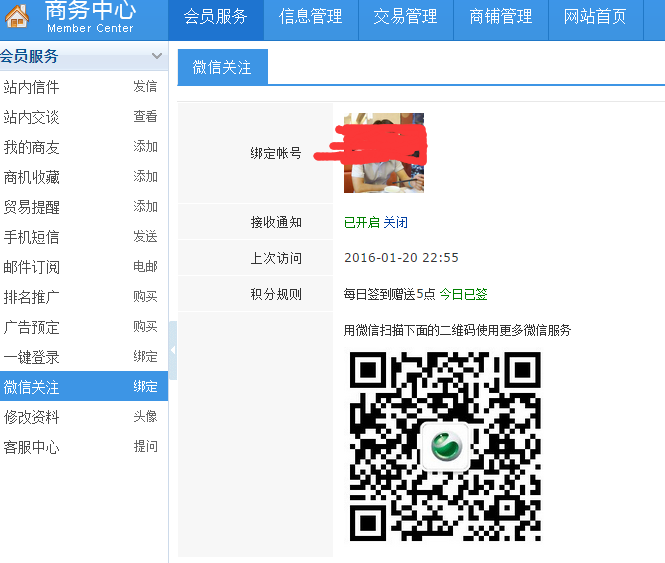Collapse the sidebar with the splitter arrow
This screenshot has height=563, width=665.
[x=173, y=350]
